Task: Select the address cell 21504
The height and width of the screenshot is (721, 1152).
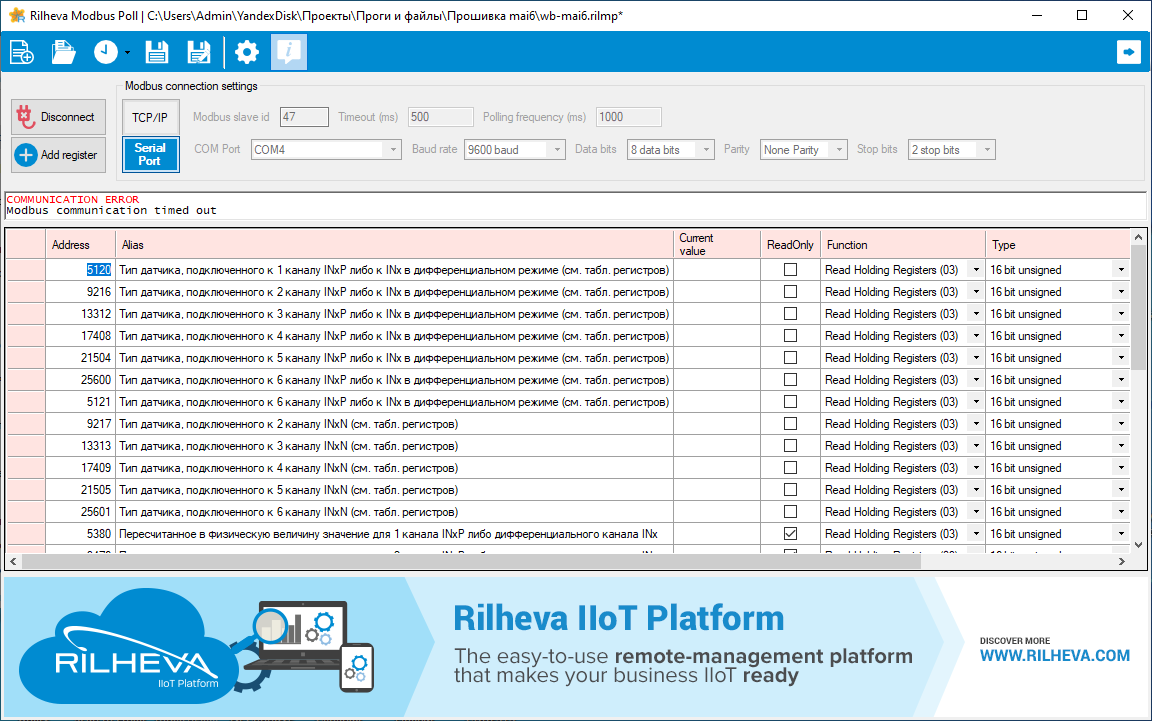Action: 80,358
